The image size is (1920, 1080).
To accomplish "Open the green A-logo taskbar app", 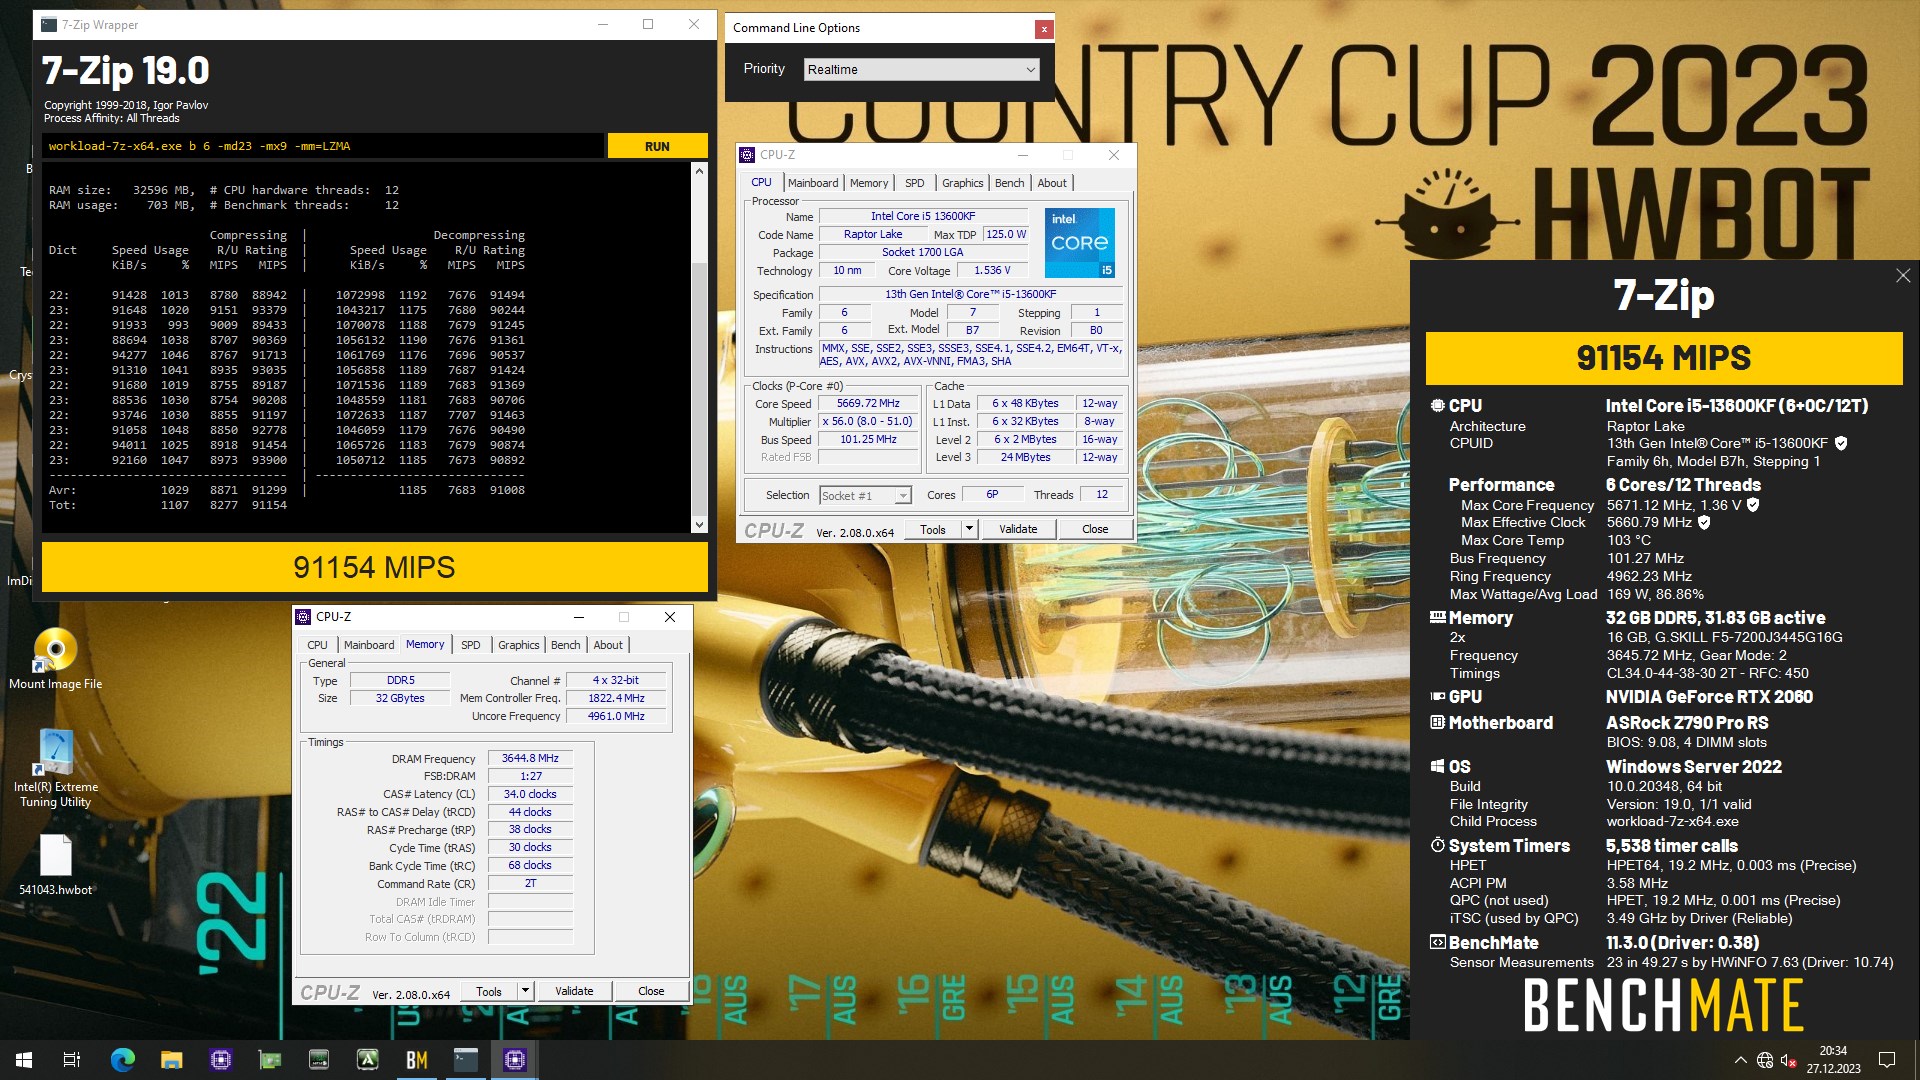I will (367, 1060).
